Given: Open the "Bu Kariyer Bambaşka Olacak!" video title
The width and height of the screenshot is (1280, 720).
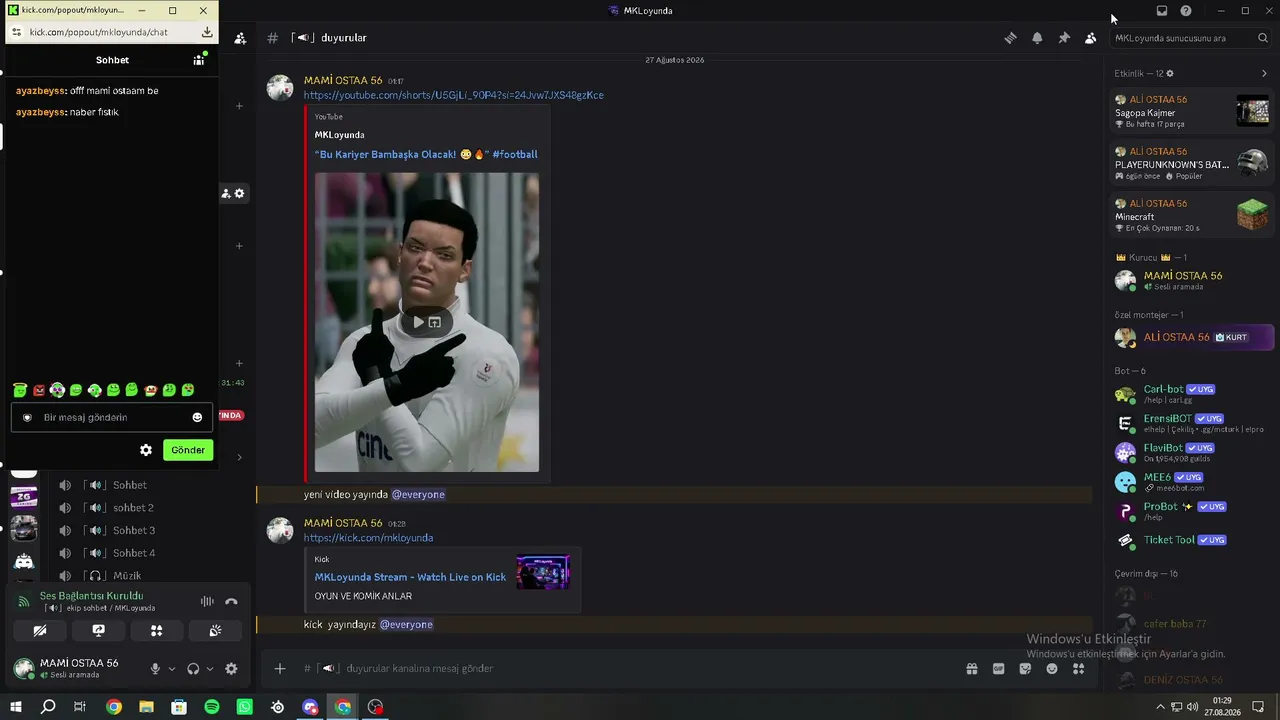Looking at the screenshot, I should click(426, 154).
